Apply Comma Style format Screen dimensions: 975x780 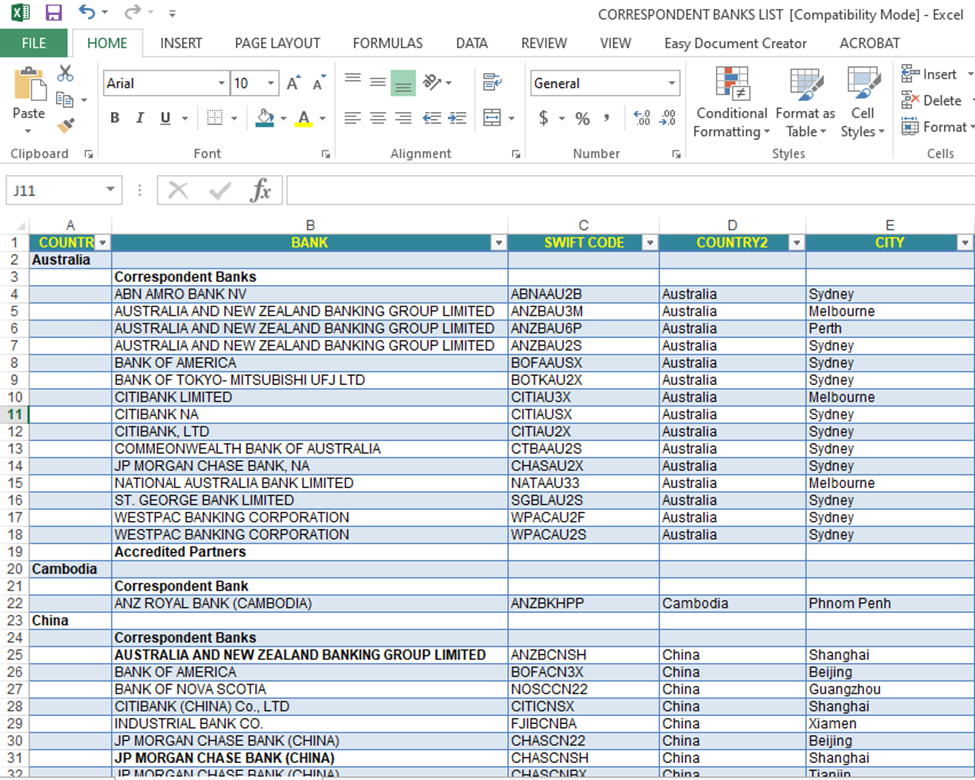(607, 118)
